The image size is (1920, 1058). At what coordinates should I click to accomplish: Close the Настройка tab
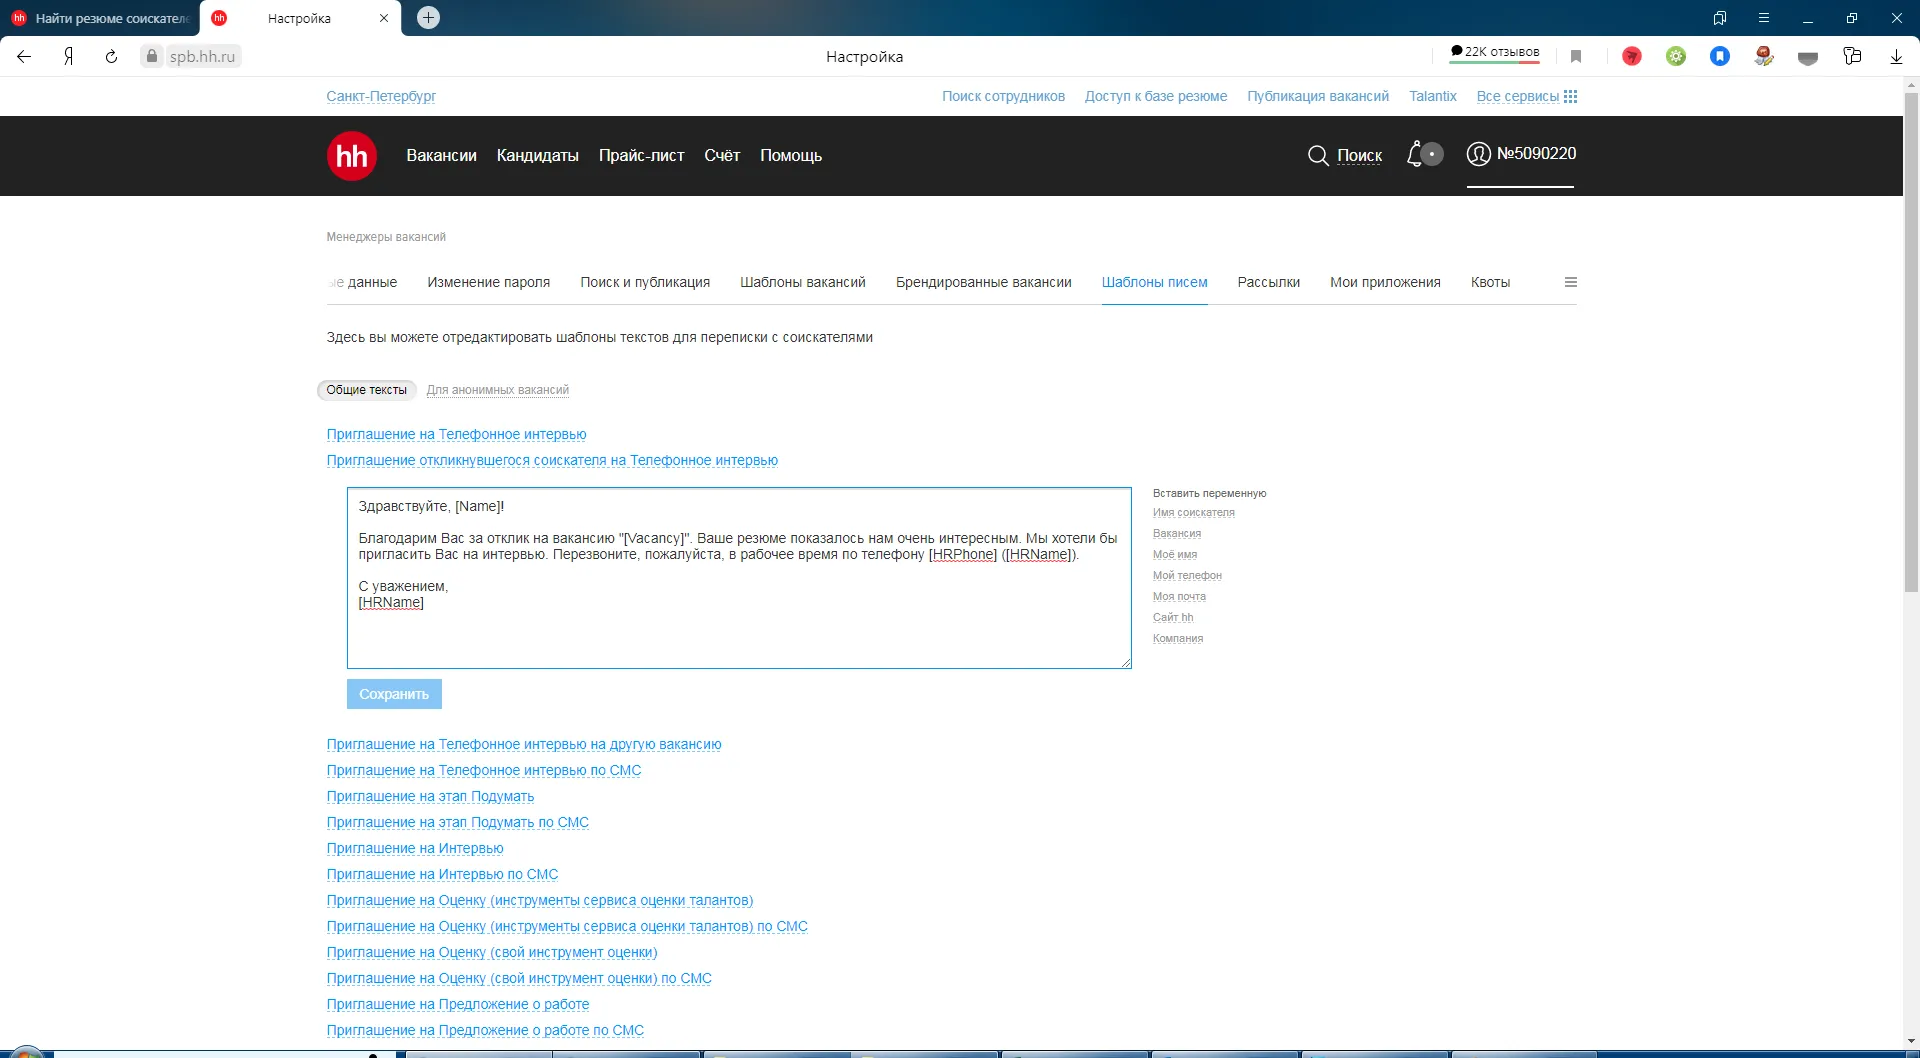click(x=384, y=18)
